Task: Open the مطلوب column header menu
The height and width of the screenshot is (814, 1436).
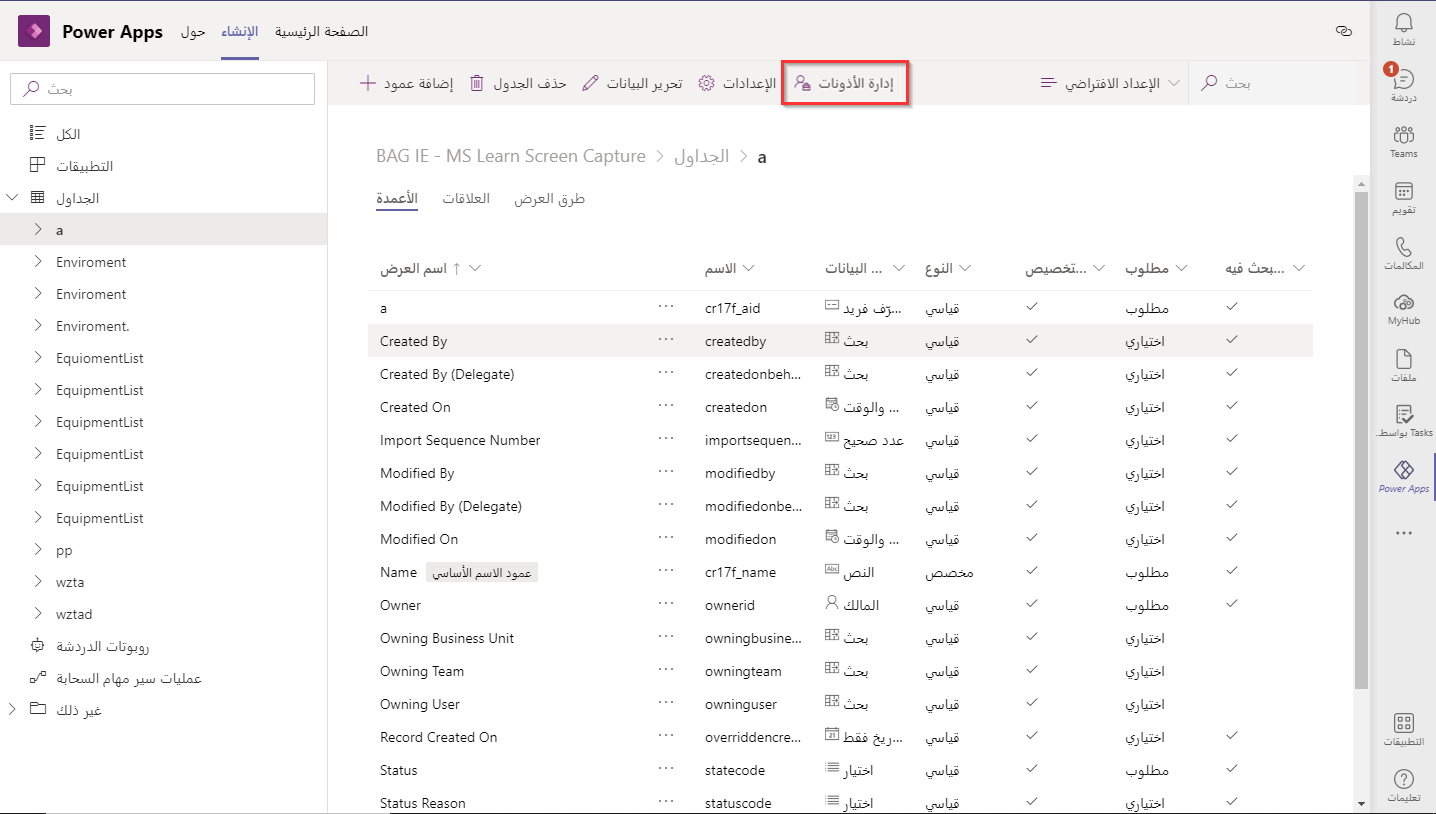Action: point(1181,268)
